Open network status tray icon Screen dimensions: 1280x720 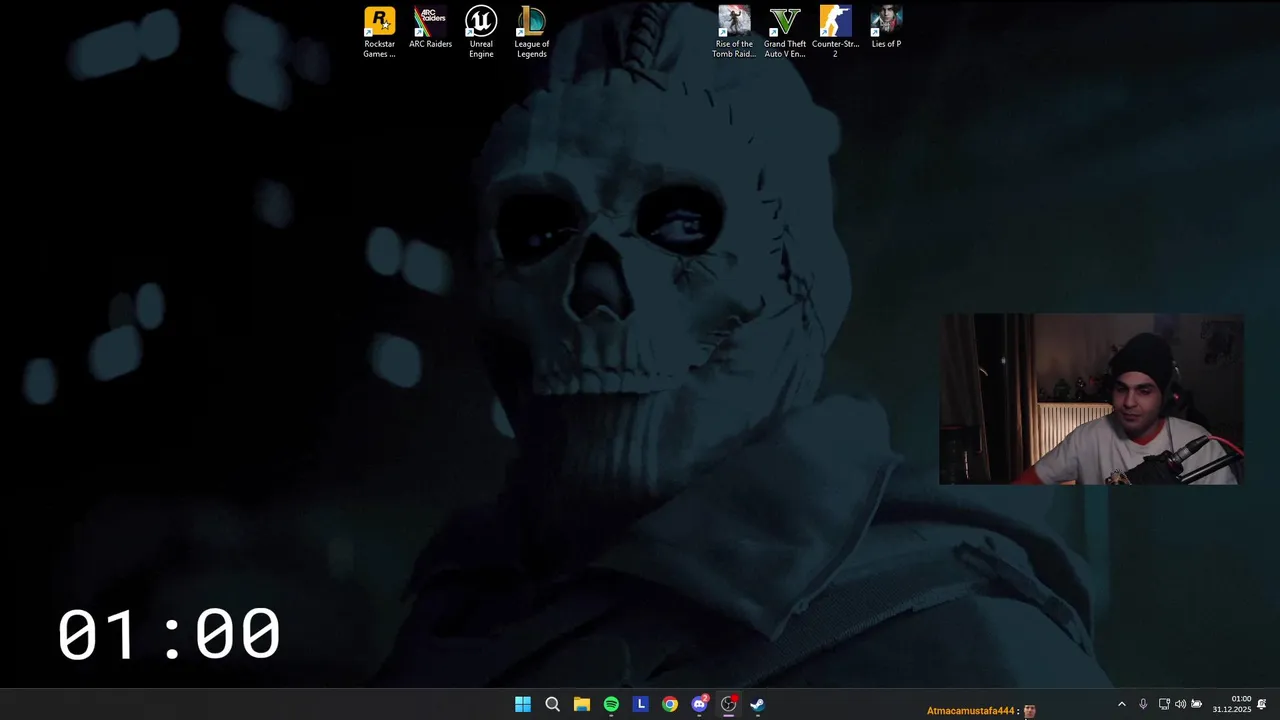pyautogui.click(x=1164, y=704)
